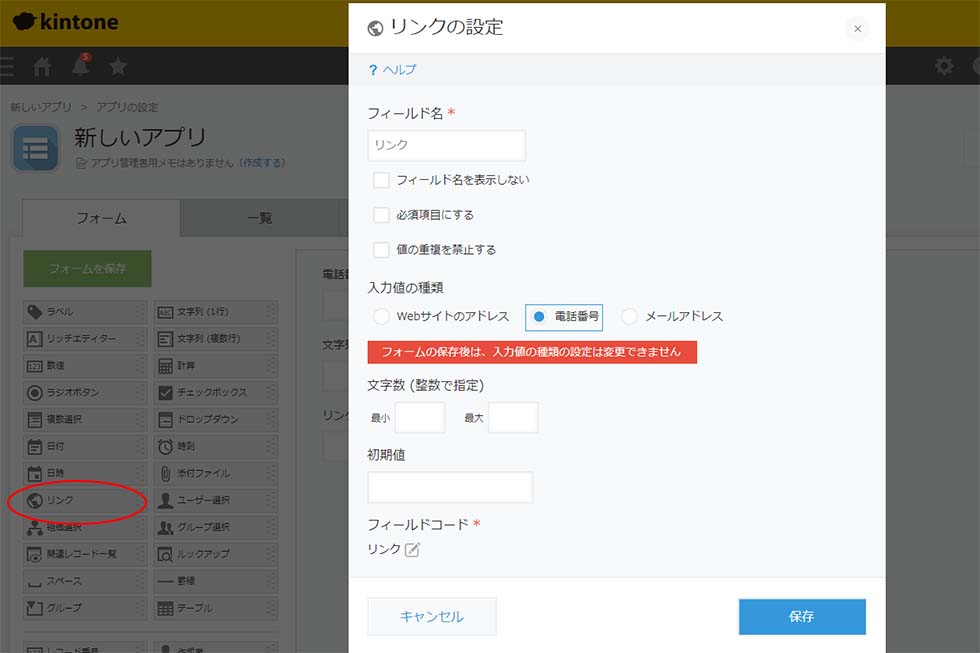
Task: Click the 保存 button to save settings
Action: click(801, 617)
